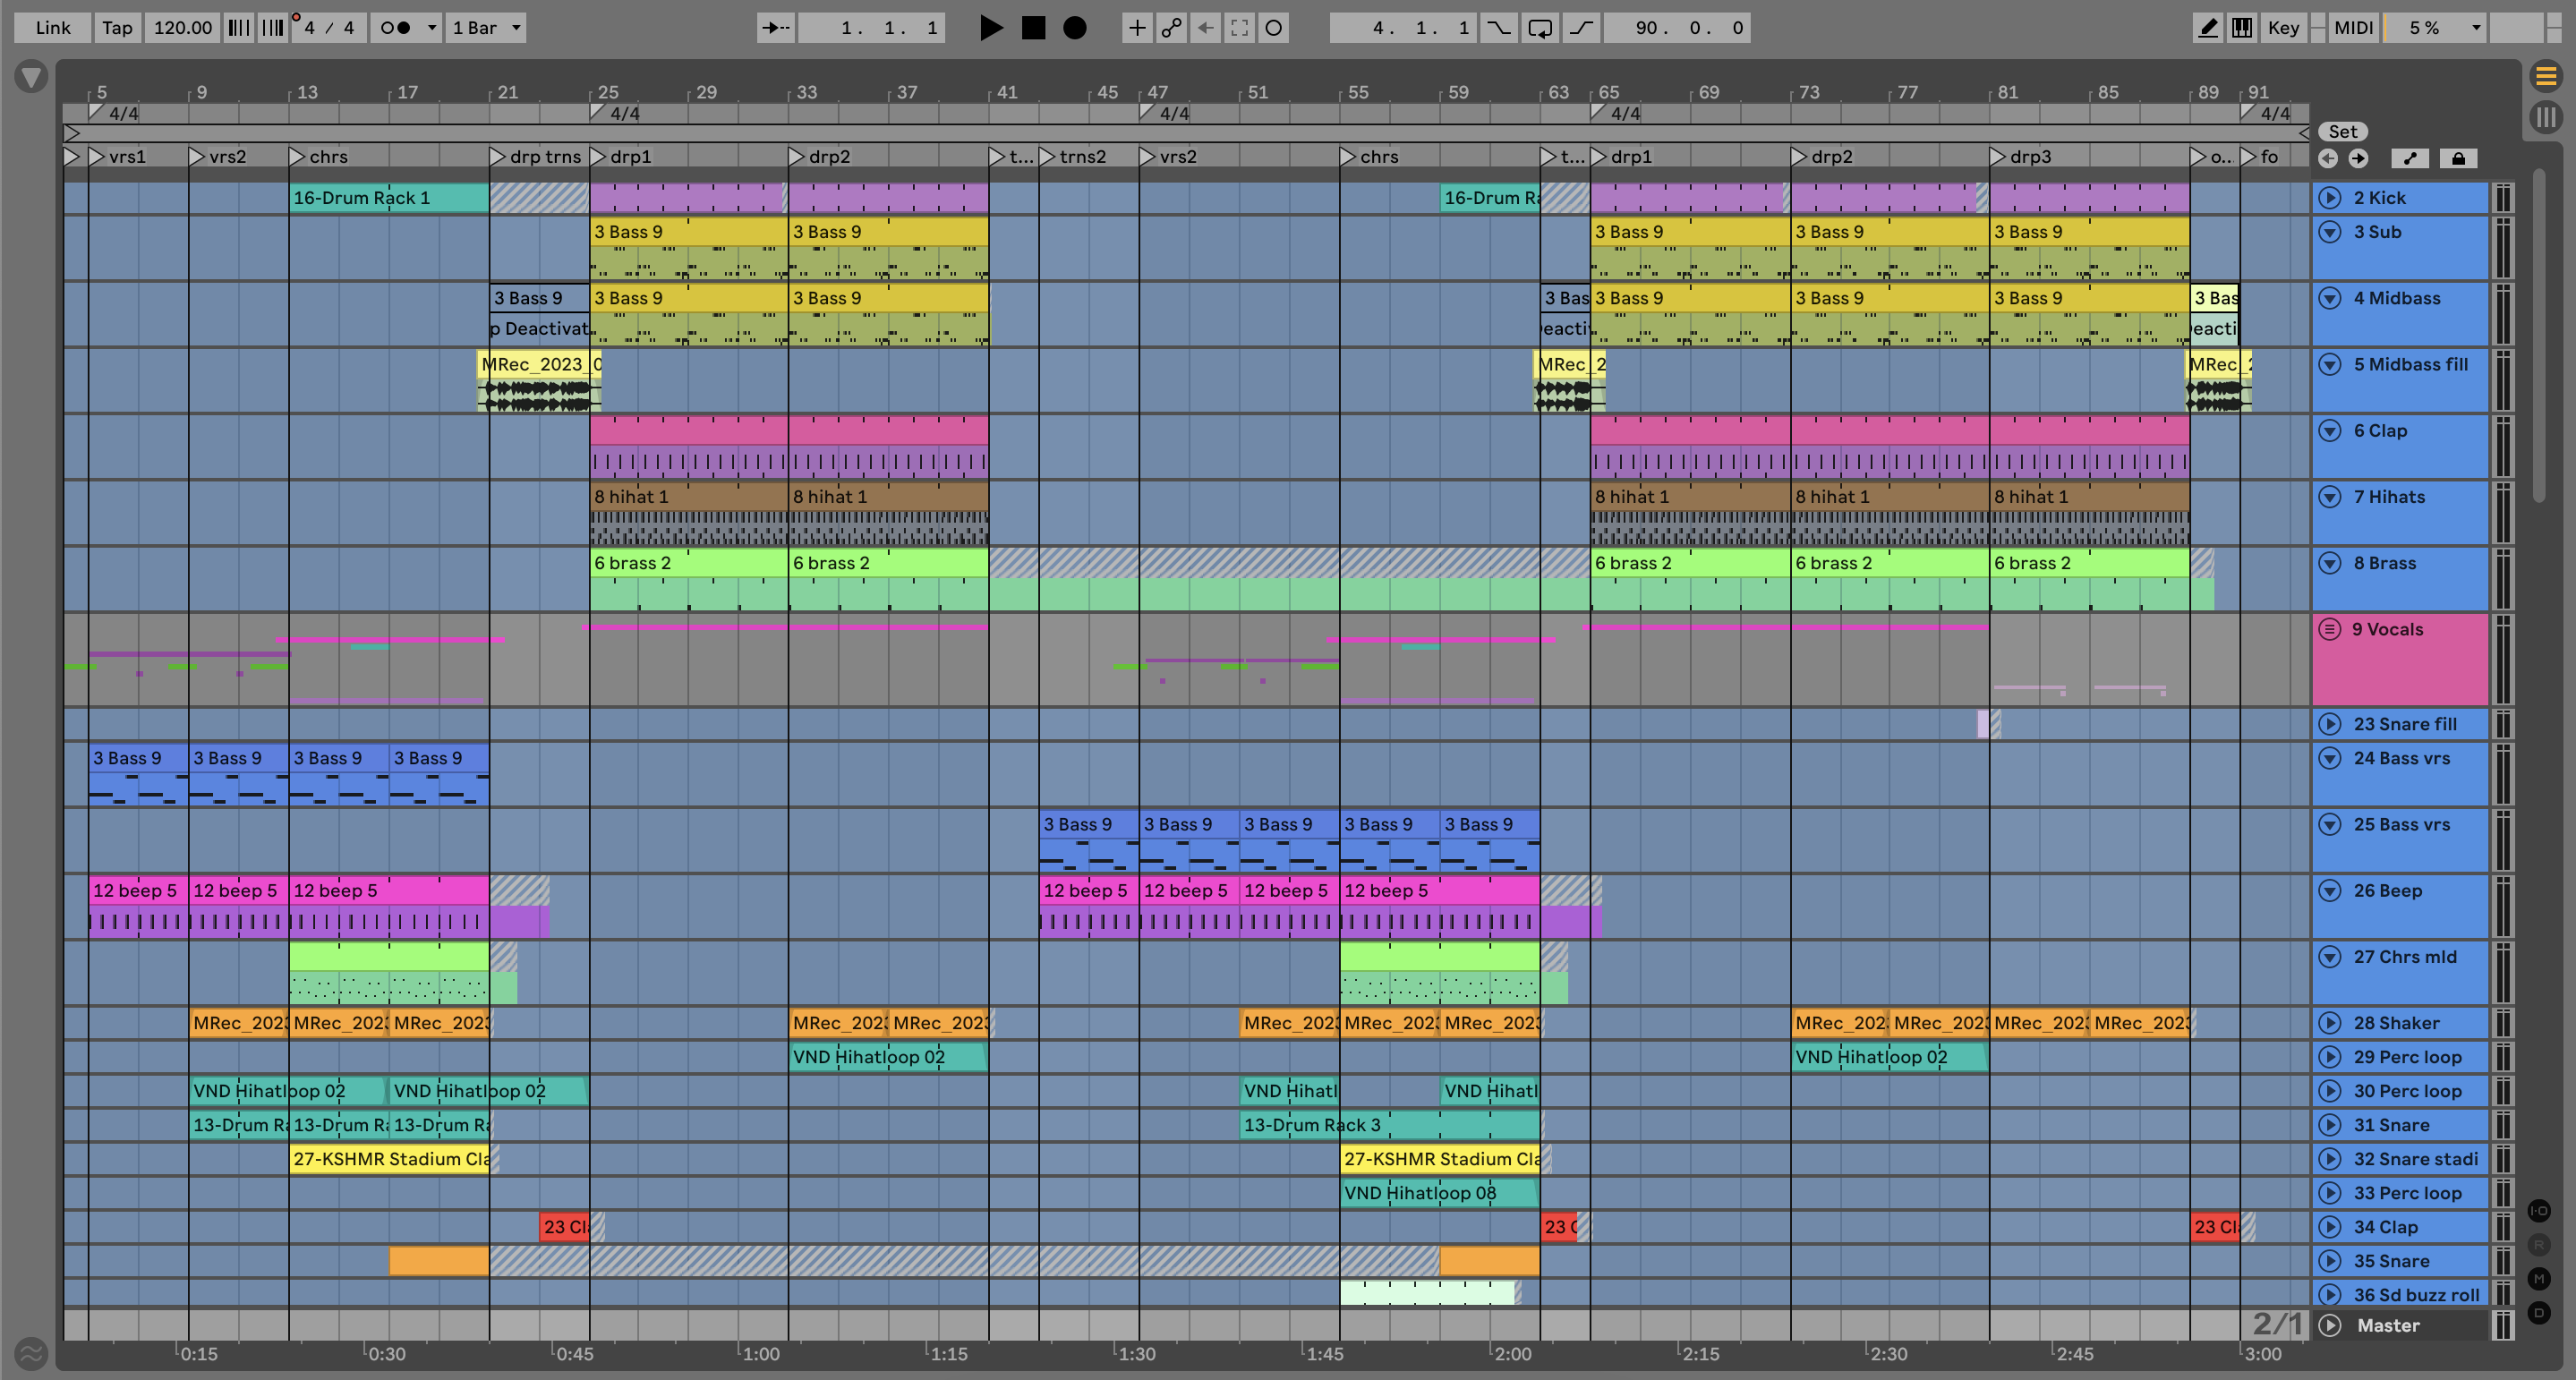
Task: Click the Stop transport button
Action: 1033,28
